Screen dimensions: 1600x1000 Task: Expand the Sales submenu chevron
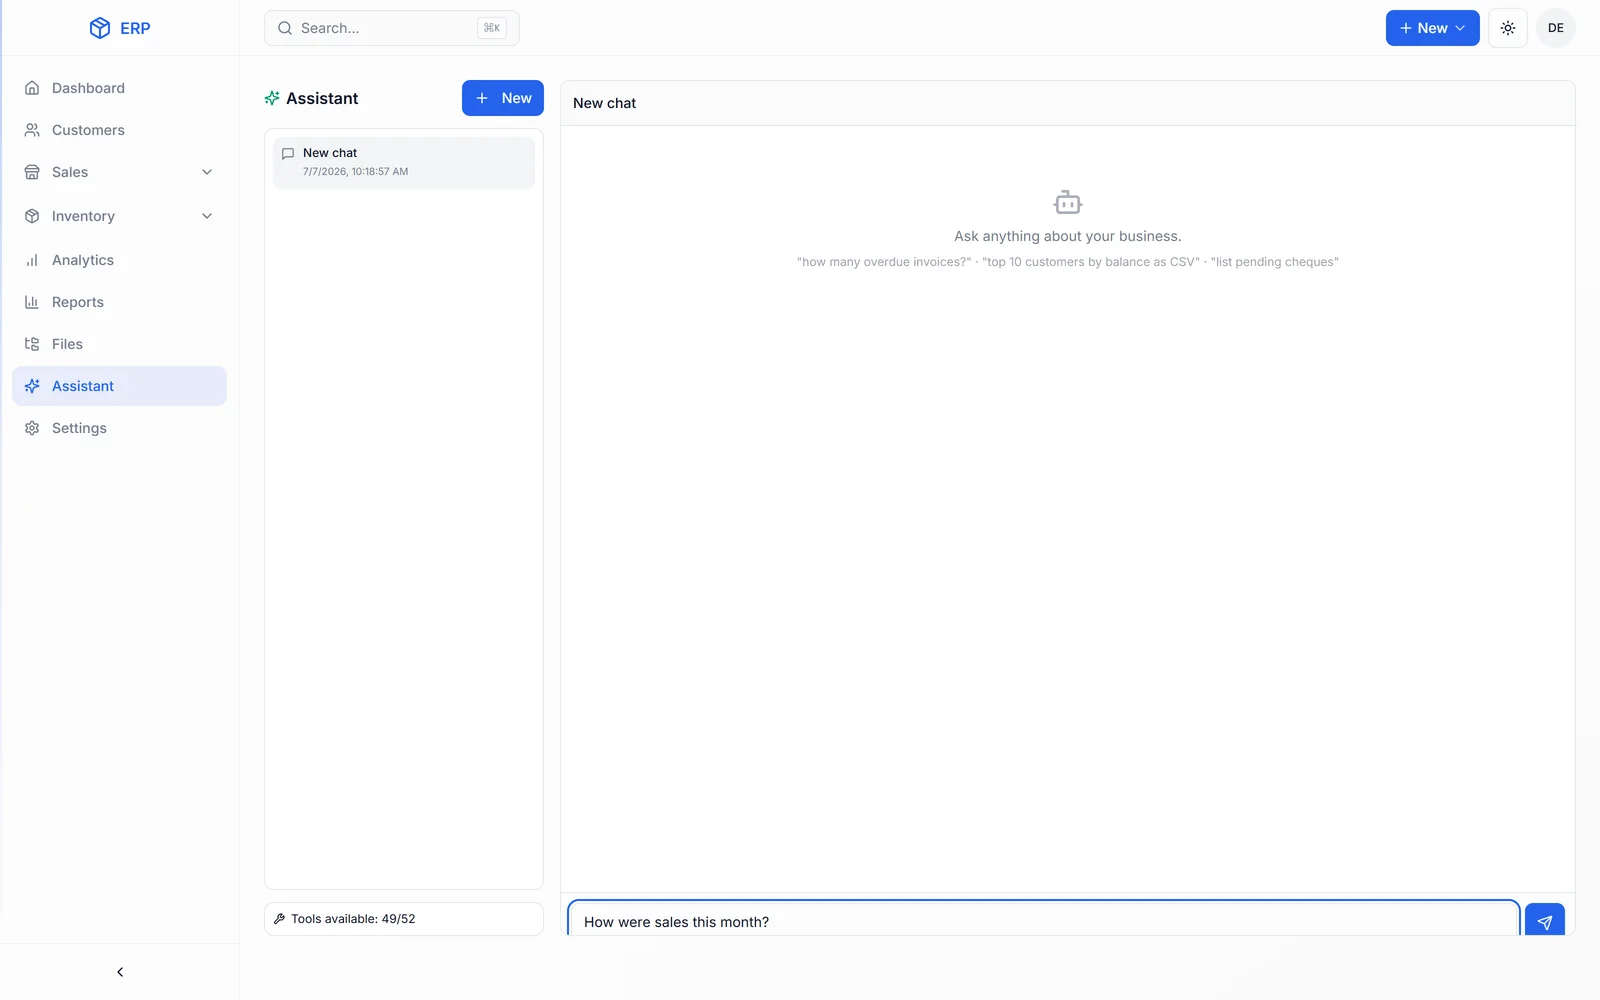(x=207, y=172)
